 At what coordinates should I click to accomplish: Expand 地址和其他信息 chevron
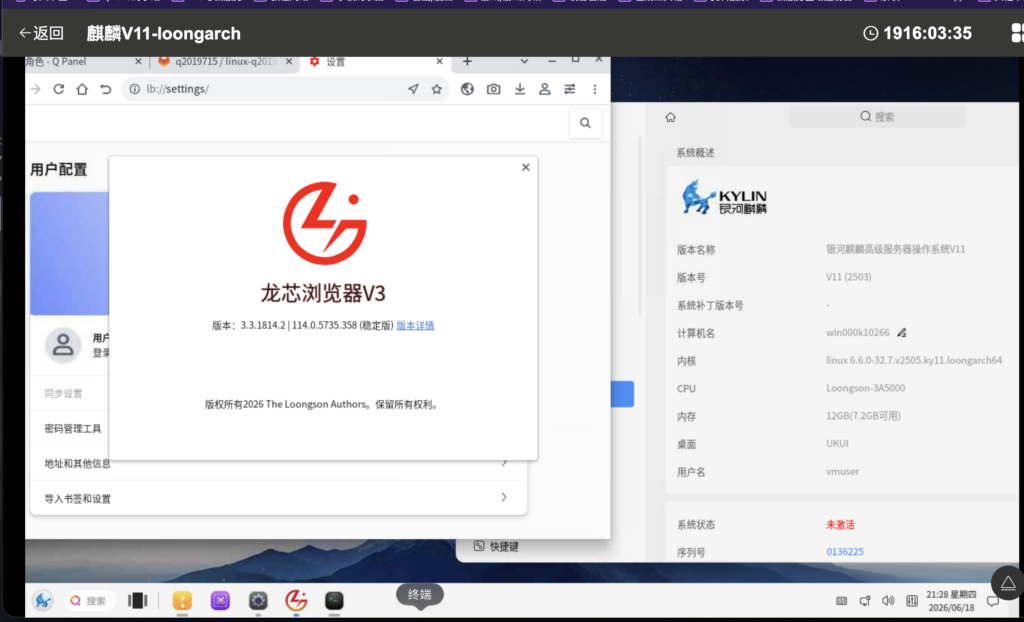[x=504, y=463]
